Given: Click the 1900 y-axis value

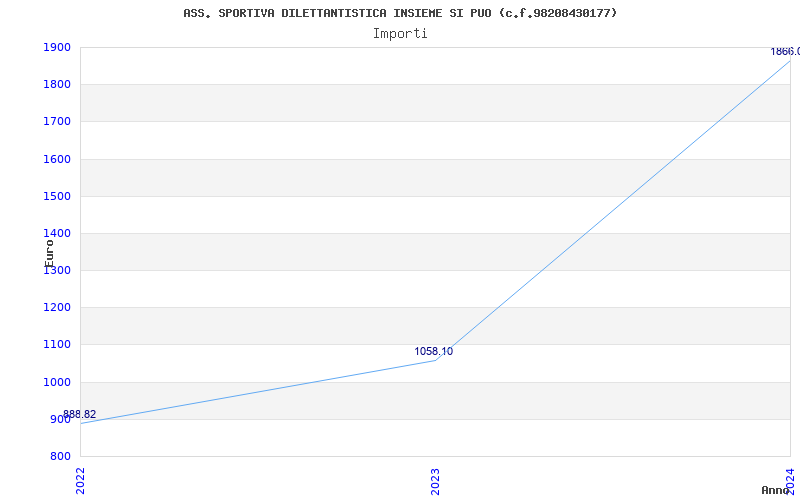Looking at the screenshot, I should click(57, 47).
